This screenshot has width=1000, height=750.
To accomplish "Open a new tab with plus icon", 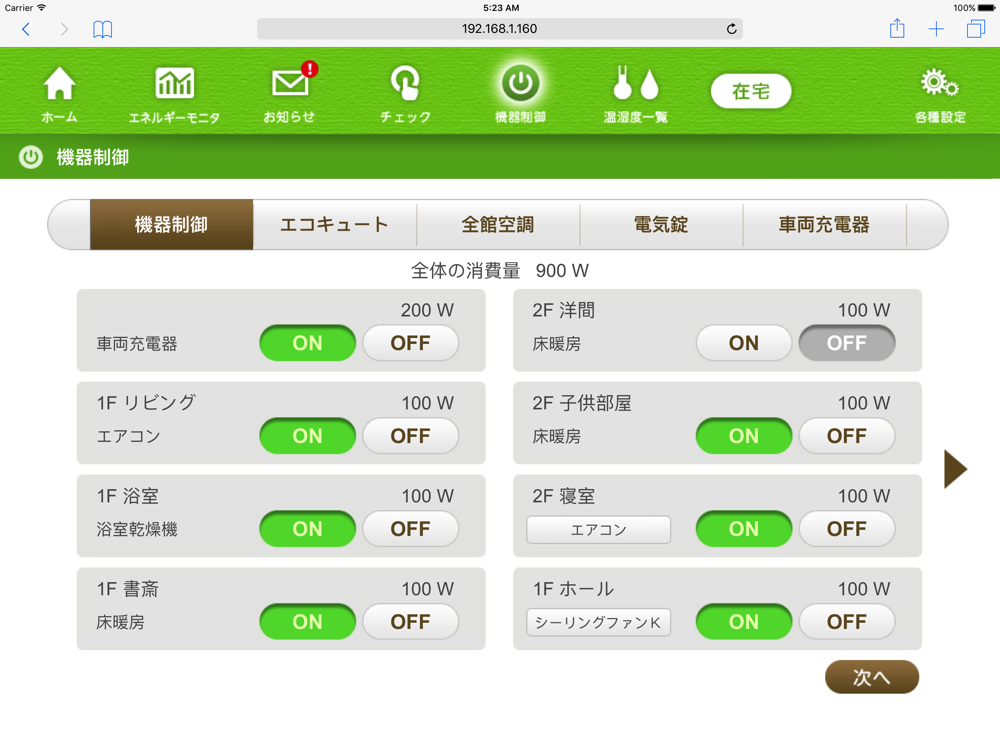I will pos(936,29).
